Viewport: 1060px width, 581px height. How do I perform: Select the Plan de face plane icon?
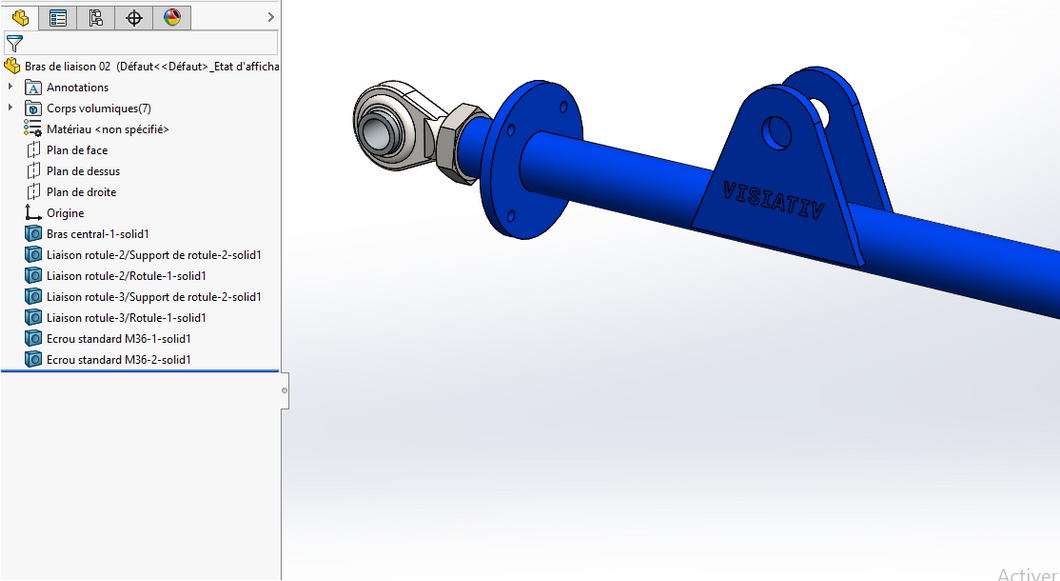click(33, 150)
